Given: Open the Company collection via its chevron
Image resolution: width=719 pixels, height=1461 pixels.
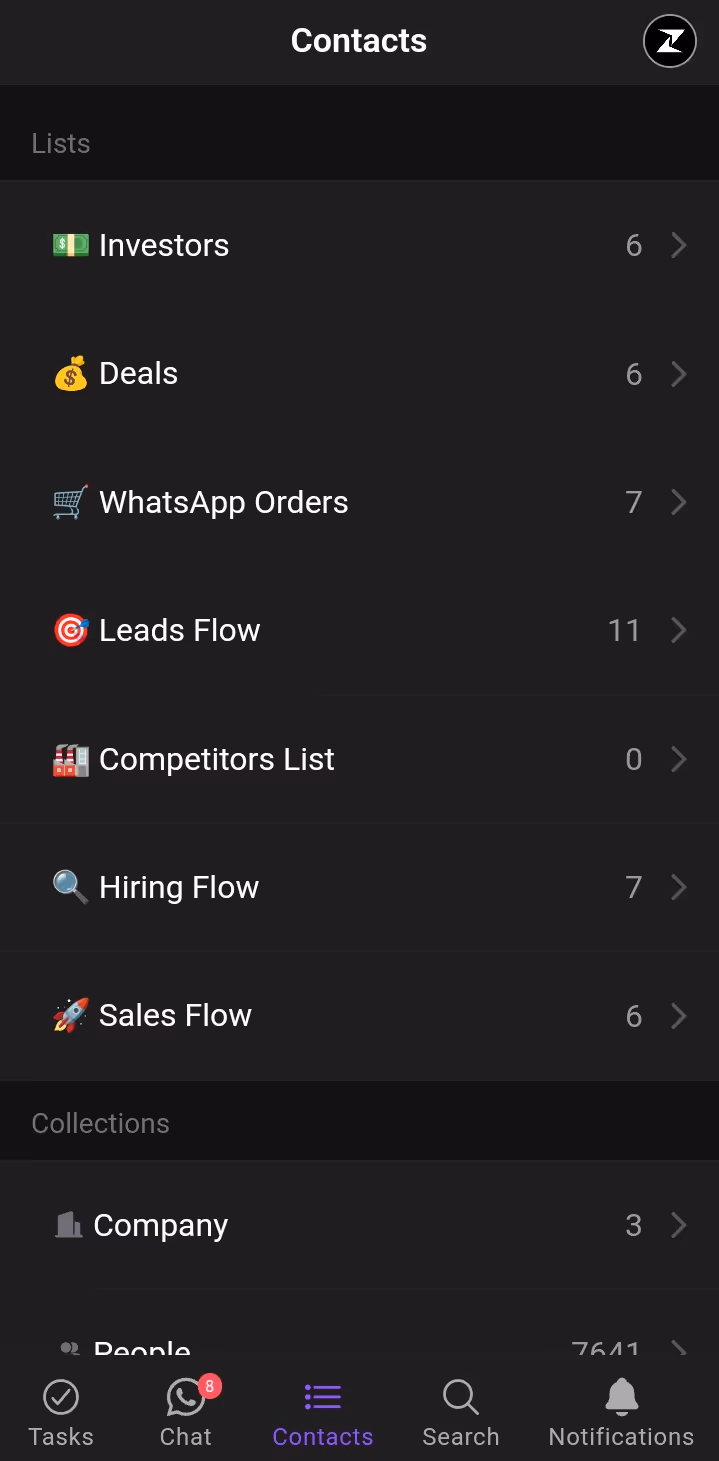Looking at the screenshot, I should [x=678, y=1224].
